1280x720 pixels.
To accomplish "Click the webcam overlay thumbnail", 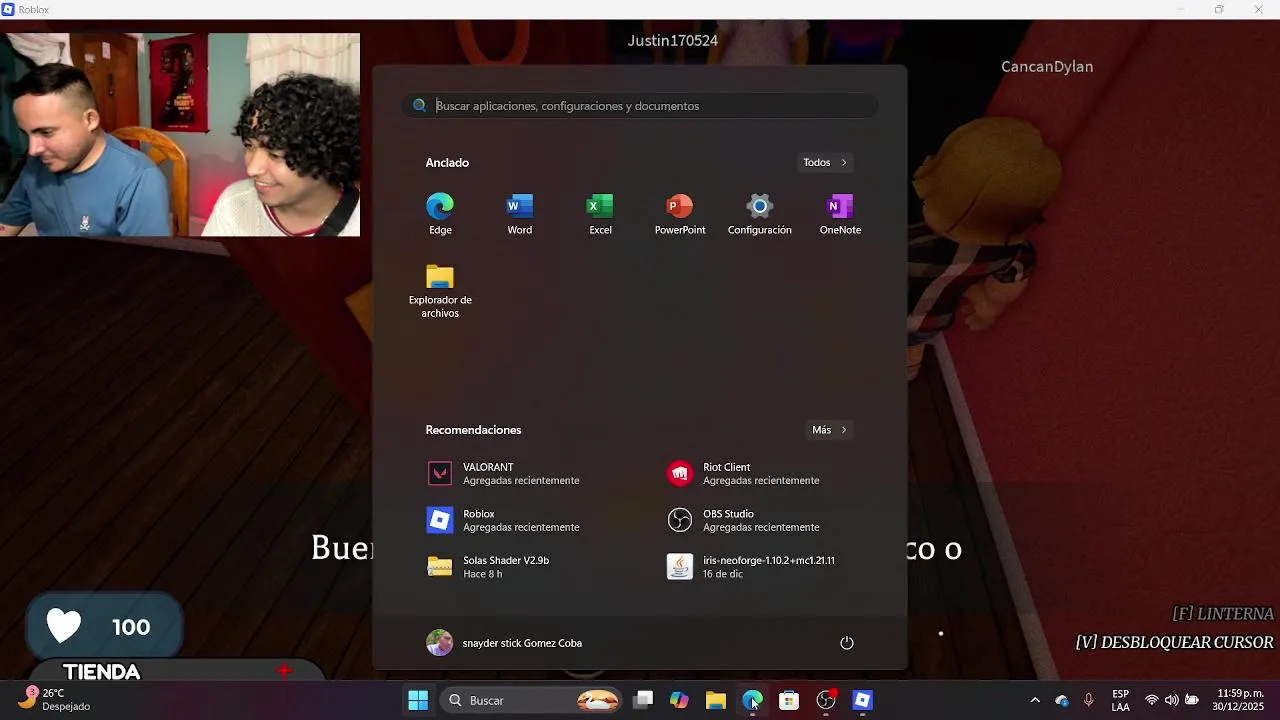I will [180, 135].
